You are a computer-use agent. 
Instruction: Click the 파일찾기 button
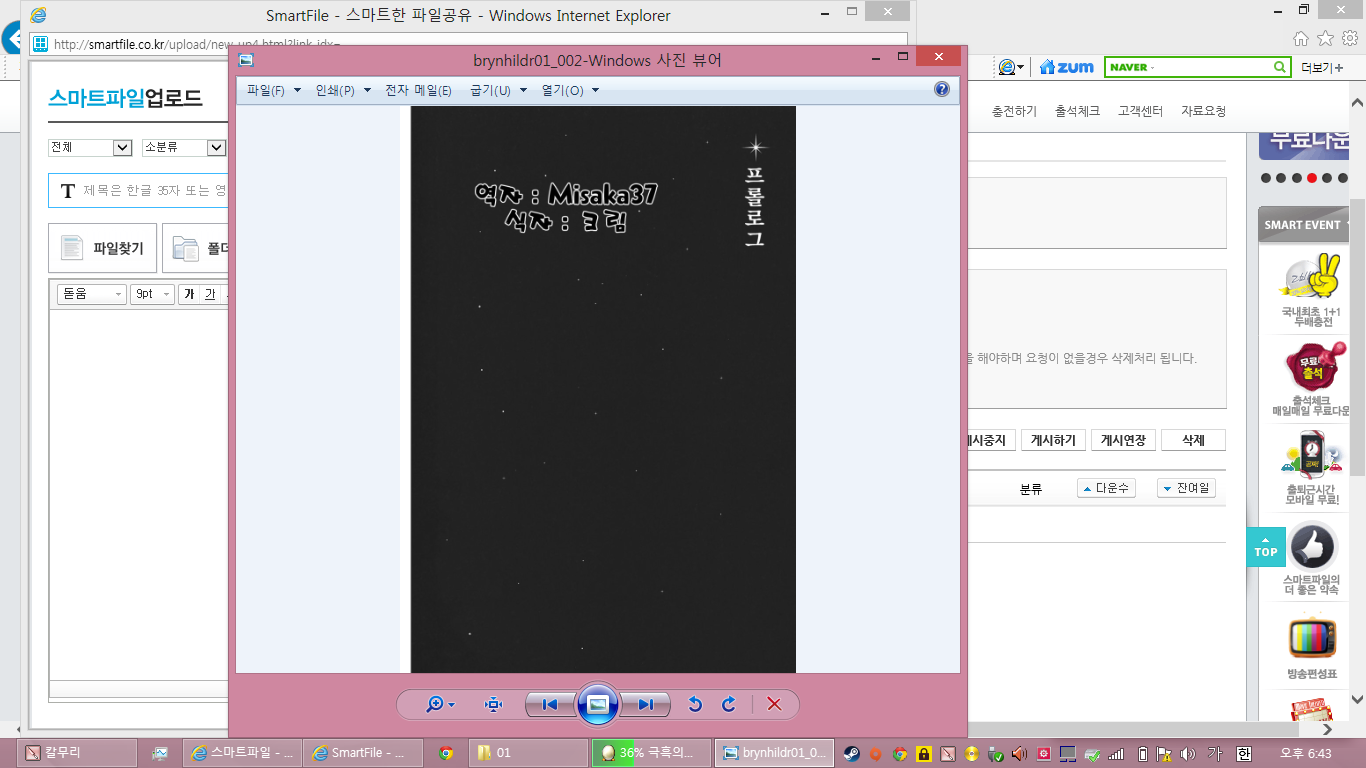click(x=102, y=248)
